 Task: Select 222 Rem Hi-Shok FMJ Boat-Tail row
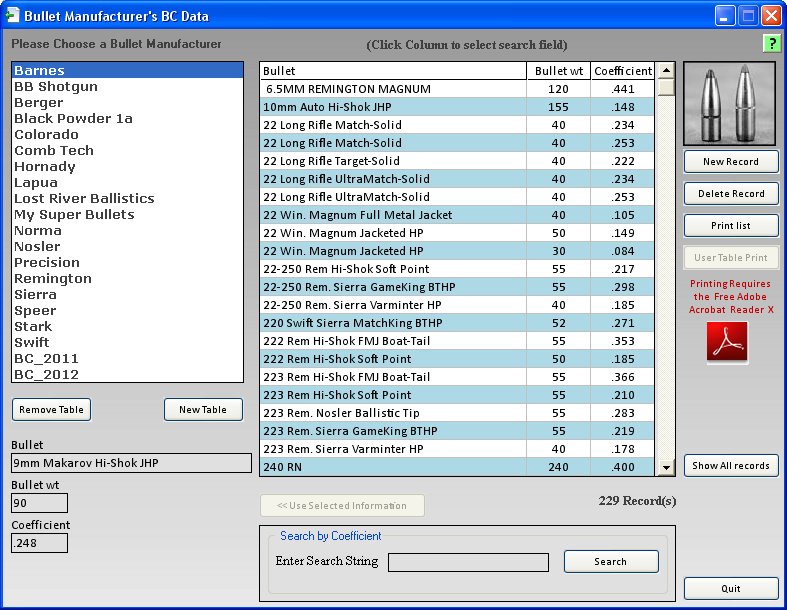[x=457, y=341]
